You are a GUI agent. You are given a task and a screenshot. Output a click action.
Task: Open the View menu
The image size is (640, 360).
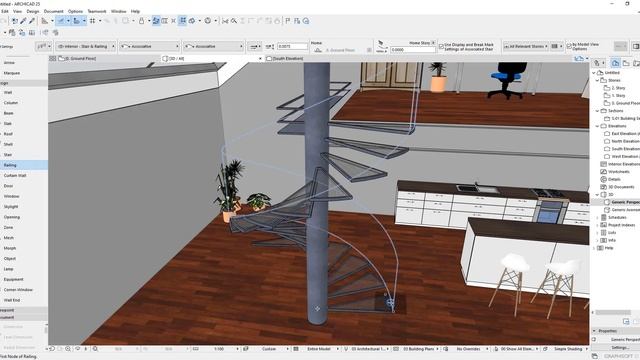pos(17,11)
